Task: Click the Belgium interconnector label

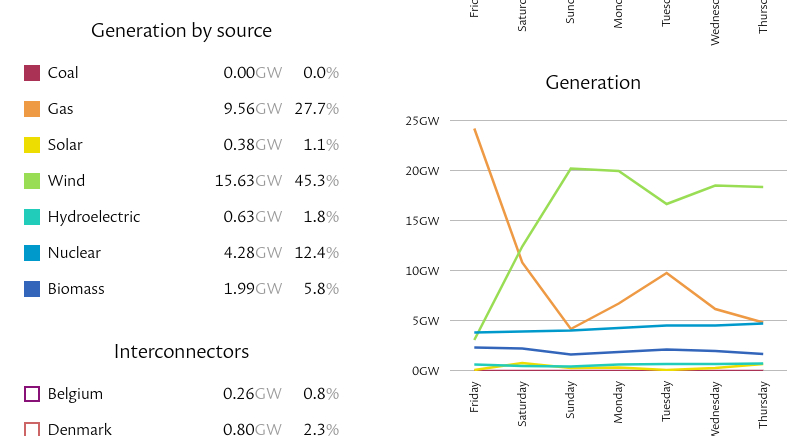Action: tap(75, 394)
